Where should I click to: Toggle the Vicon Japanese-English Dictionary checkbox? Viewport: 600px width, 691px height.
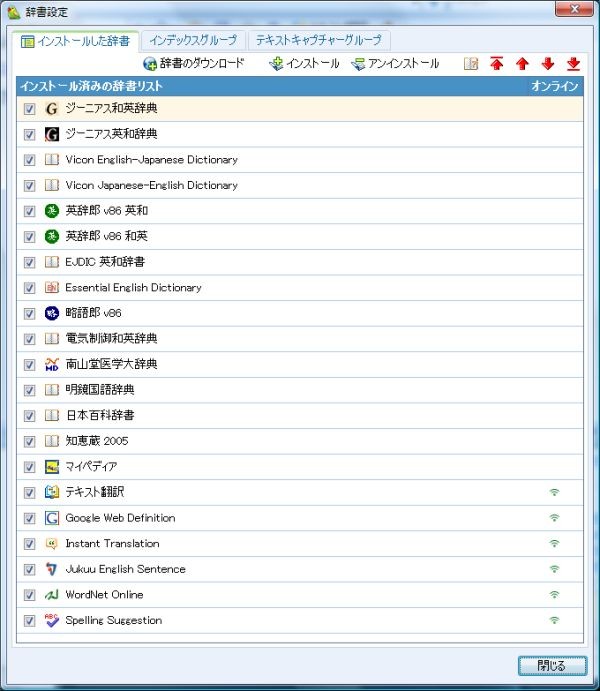coord(29,186)
